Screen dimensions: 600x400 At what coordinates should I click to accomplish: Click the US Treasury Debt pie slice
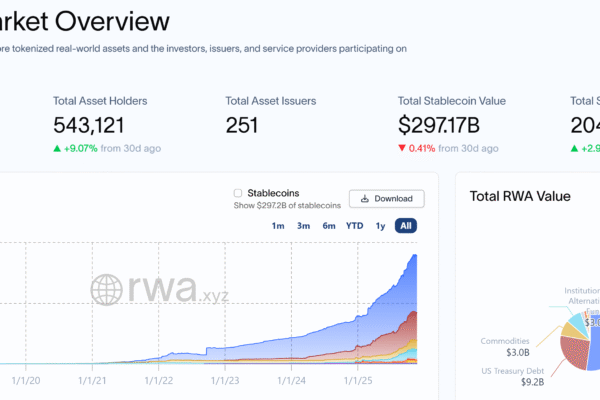(577, 355)
